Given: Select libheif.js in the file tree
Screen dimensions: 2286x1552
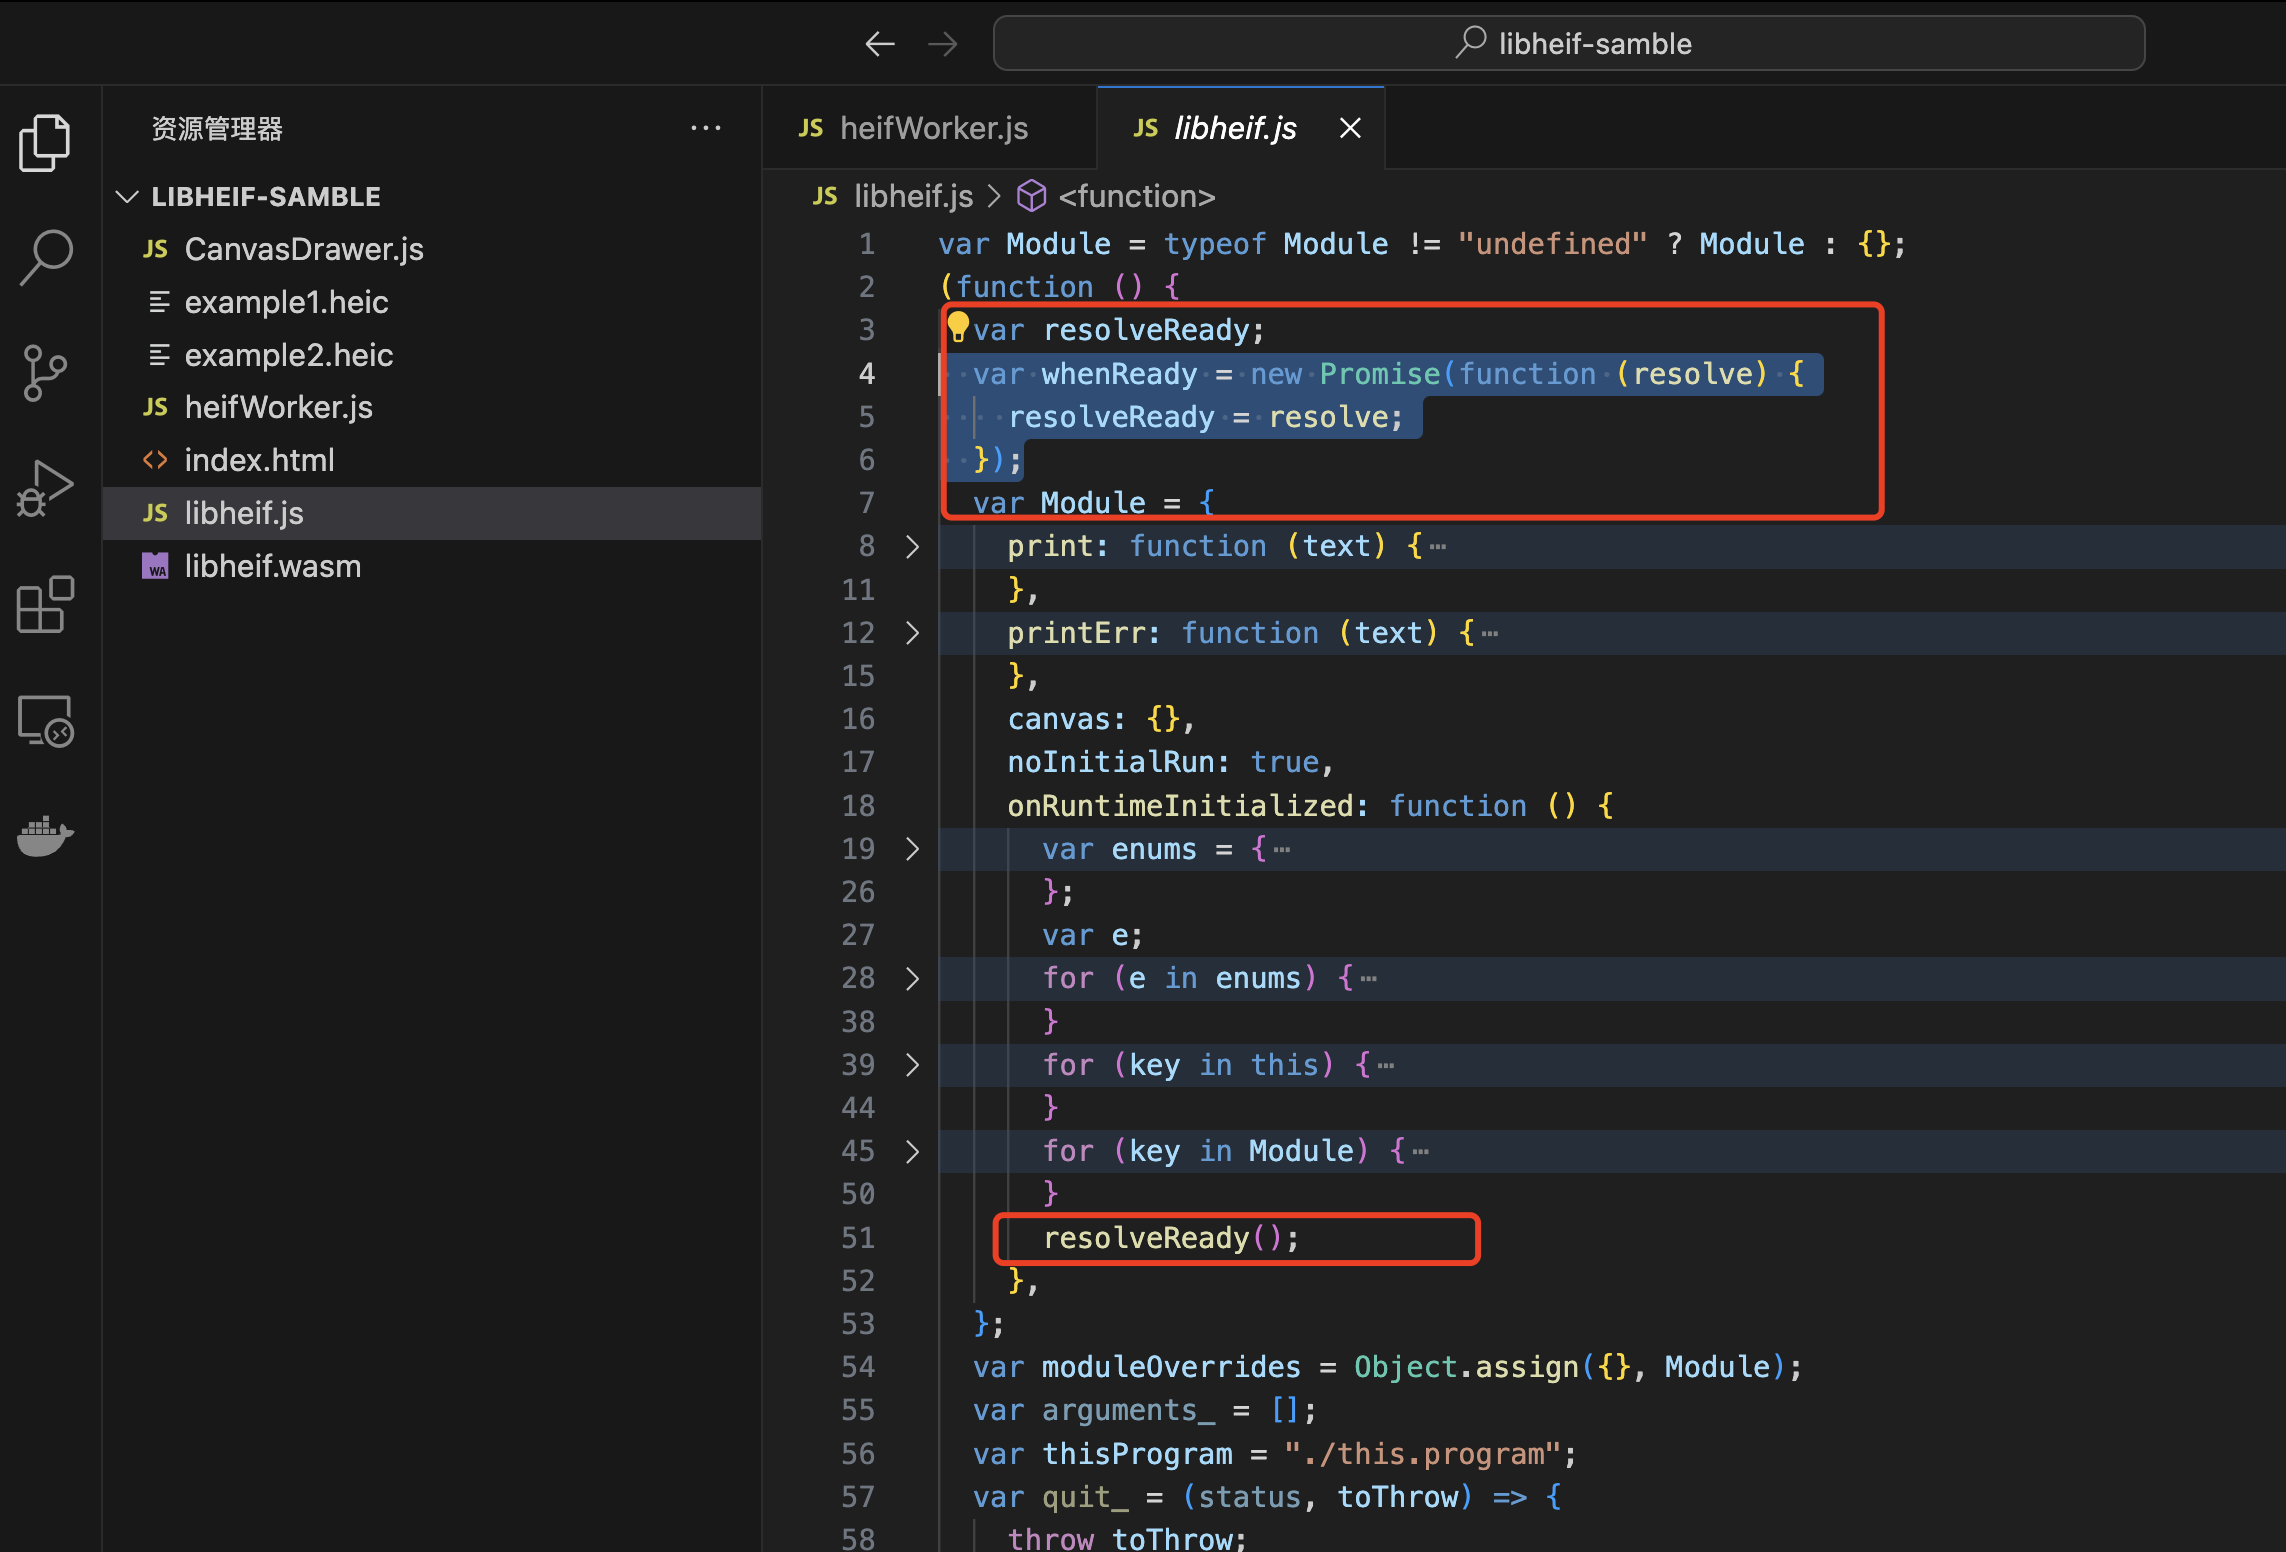Looking at the screenshot, I should click(x=432, y=513).
